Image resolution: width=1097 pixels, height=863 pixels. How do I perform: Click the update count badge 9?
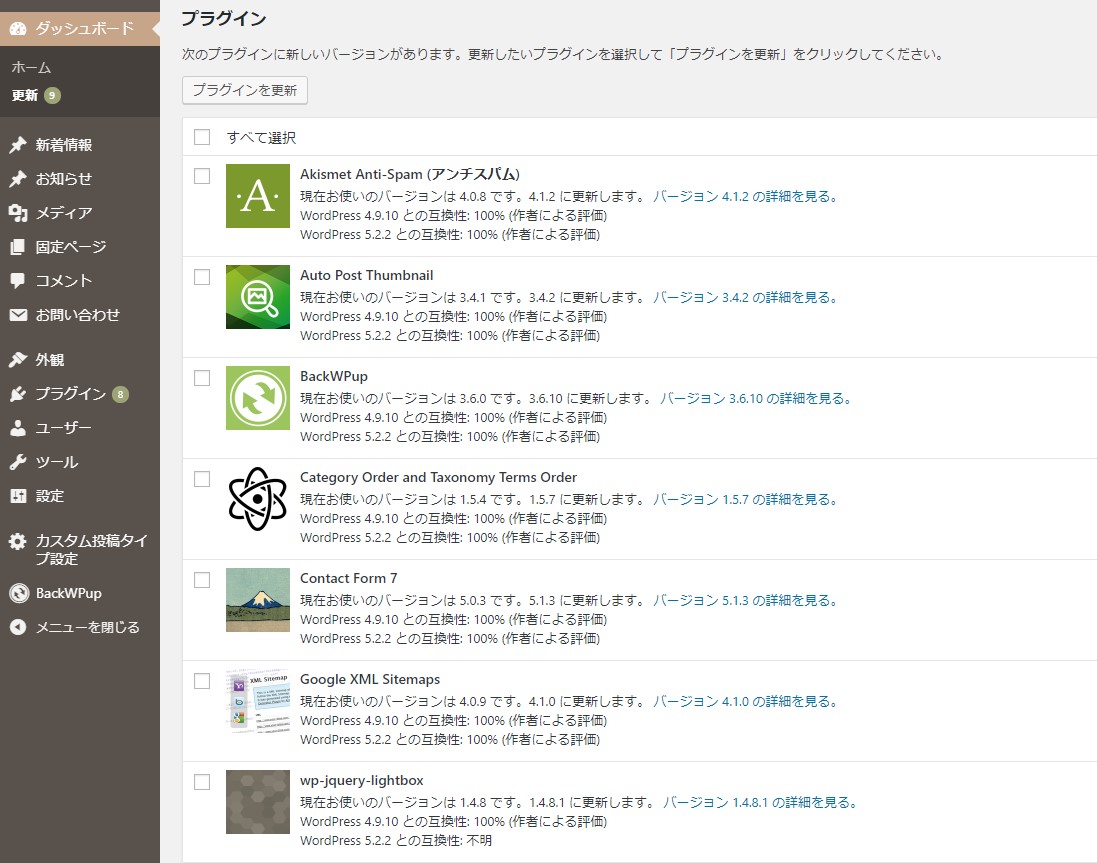tap(52, 95)
